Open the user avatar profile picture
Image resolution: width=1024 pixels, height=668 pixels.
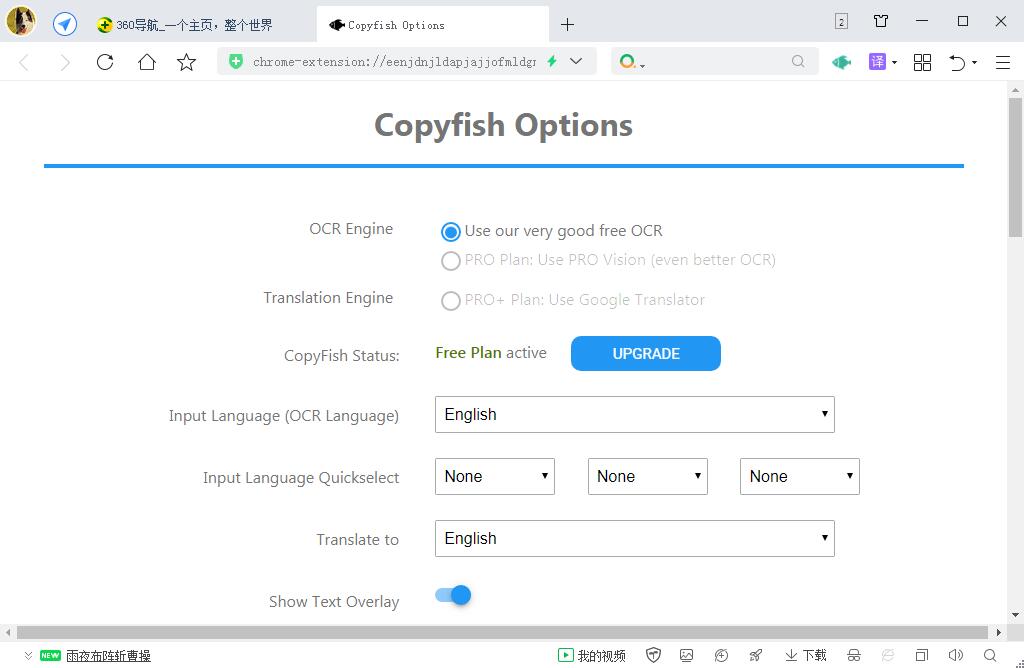[21, 22]
